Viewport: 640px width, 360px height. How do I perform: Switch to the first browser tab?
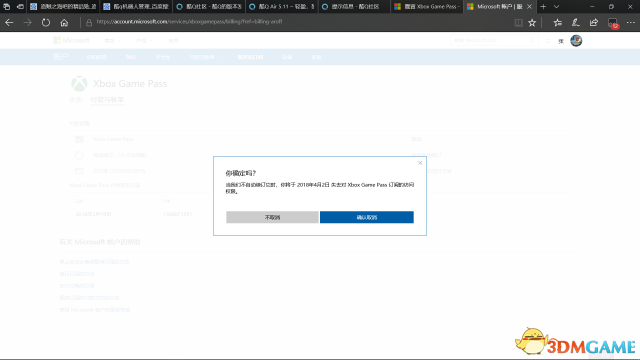[64, 7]
